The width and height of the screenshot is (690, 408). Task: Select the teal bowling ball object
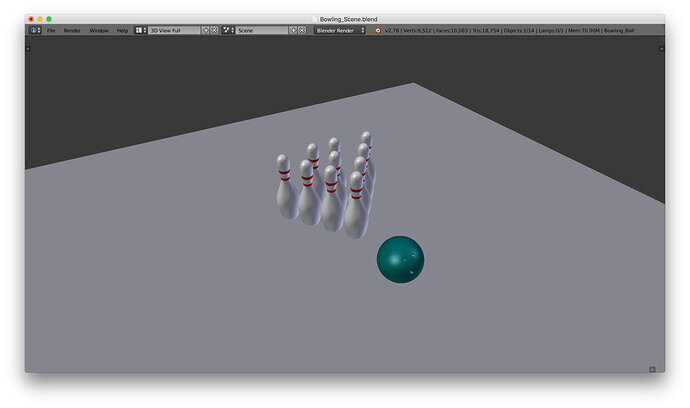pos(400,259)
